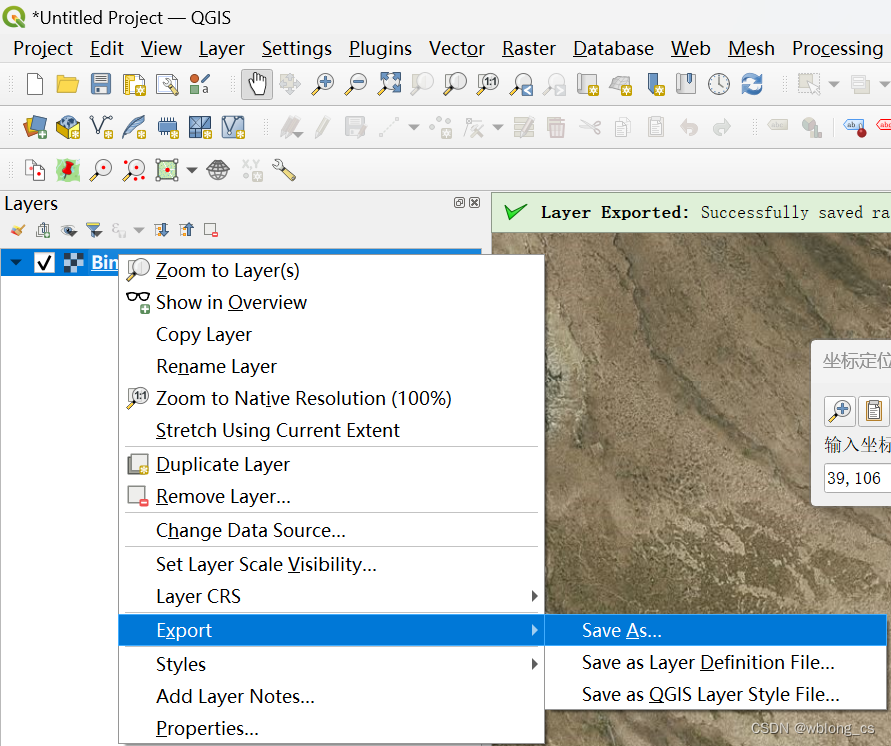Save the current QGIS project
The image size is (891, 746).
(x=100, y=84)
